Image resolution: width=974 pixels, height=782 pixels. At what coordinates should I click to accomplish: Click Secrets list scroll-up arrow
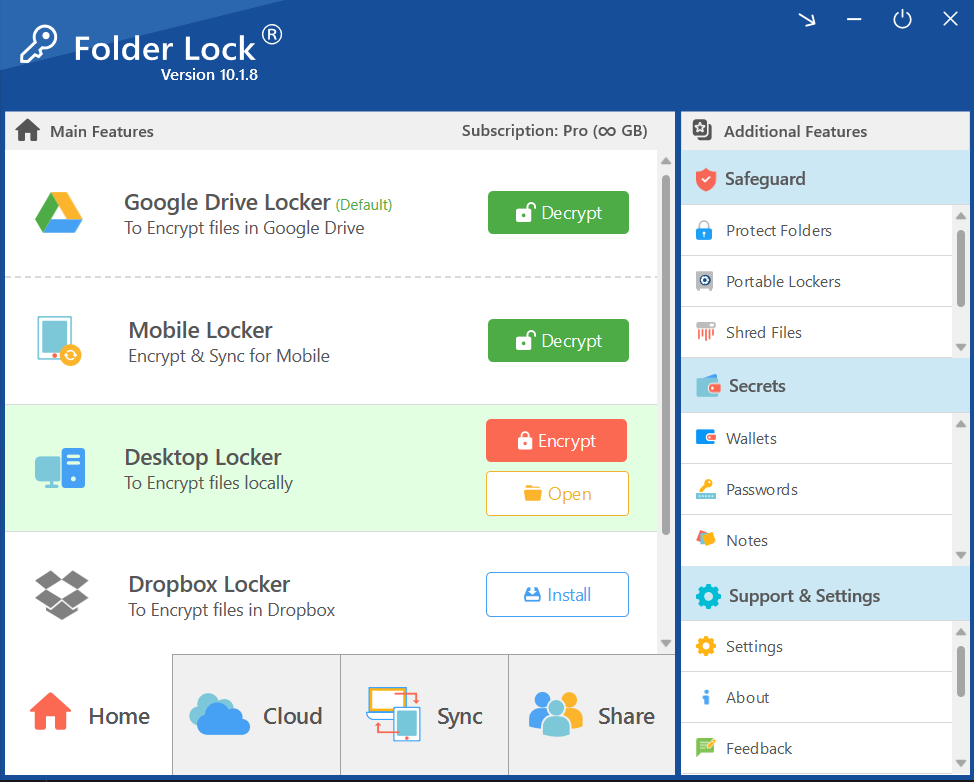click(x=961, y=424)
